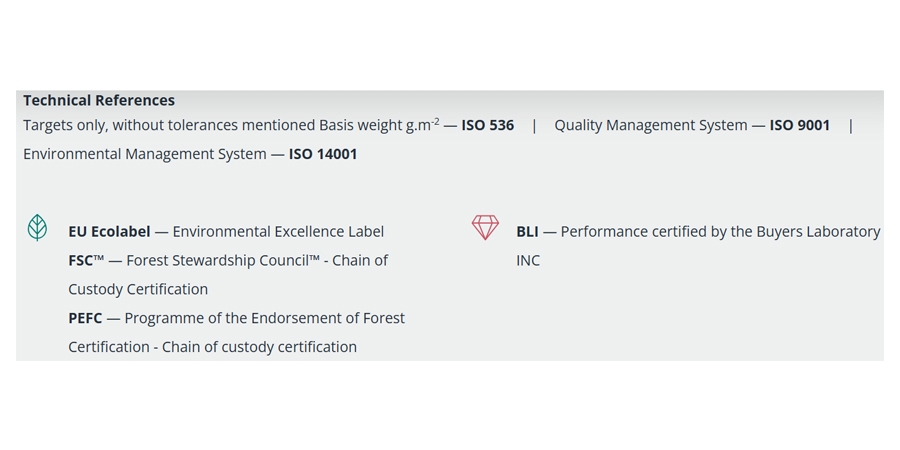Click the EU Ecolabel bold label
The image size is (900, 450).
[x=109, y=231]
